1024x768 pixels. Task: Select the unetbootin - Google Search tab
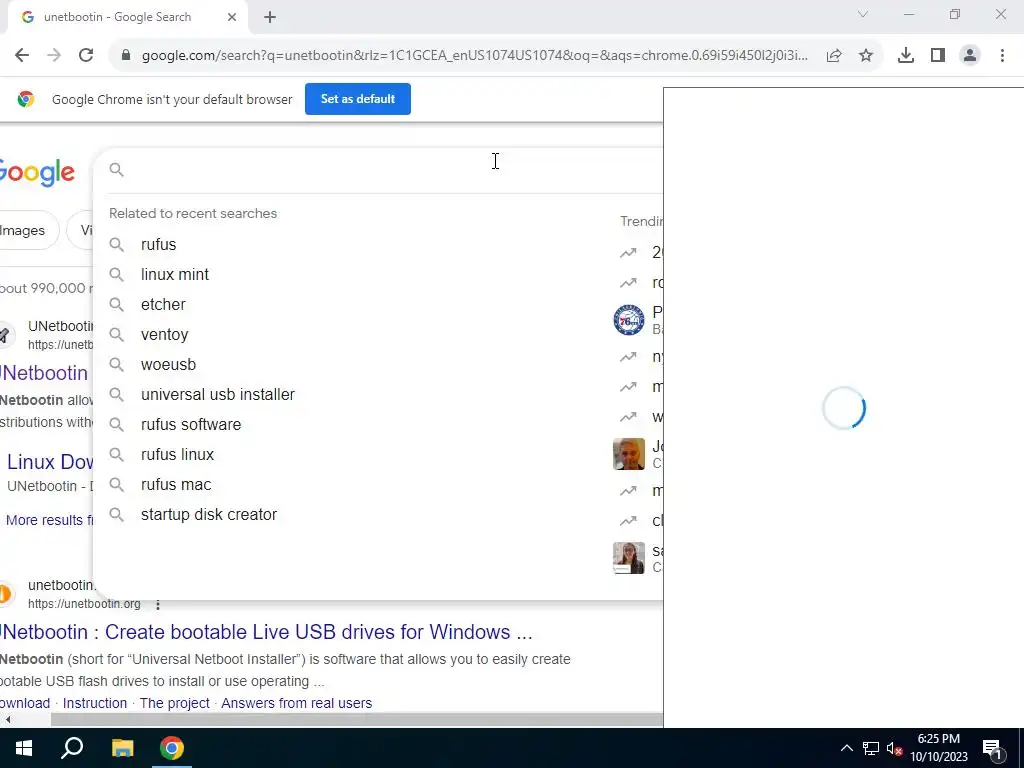pos(127,17)
